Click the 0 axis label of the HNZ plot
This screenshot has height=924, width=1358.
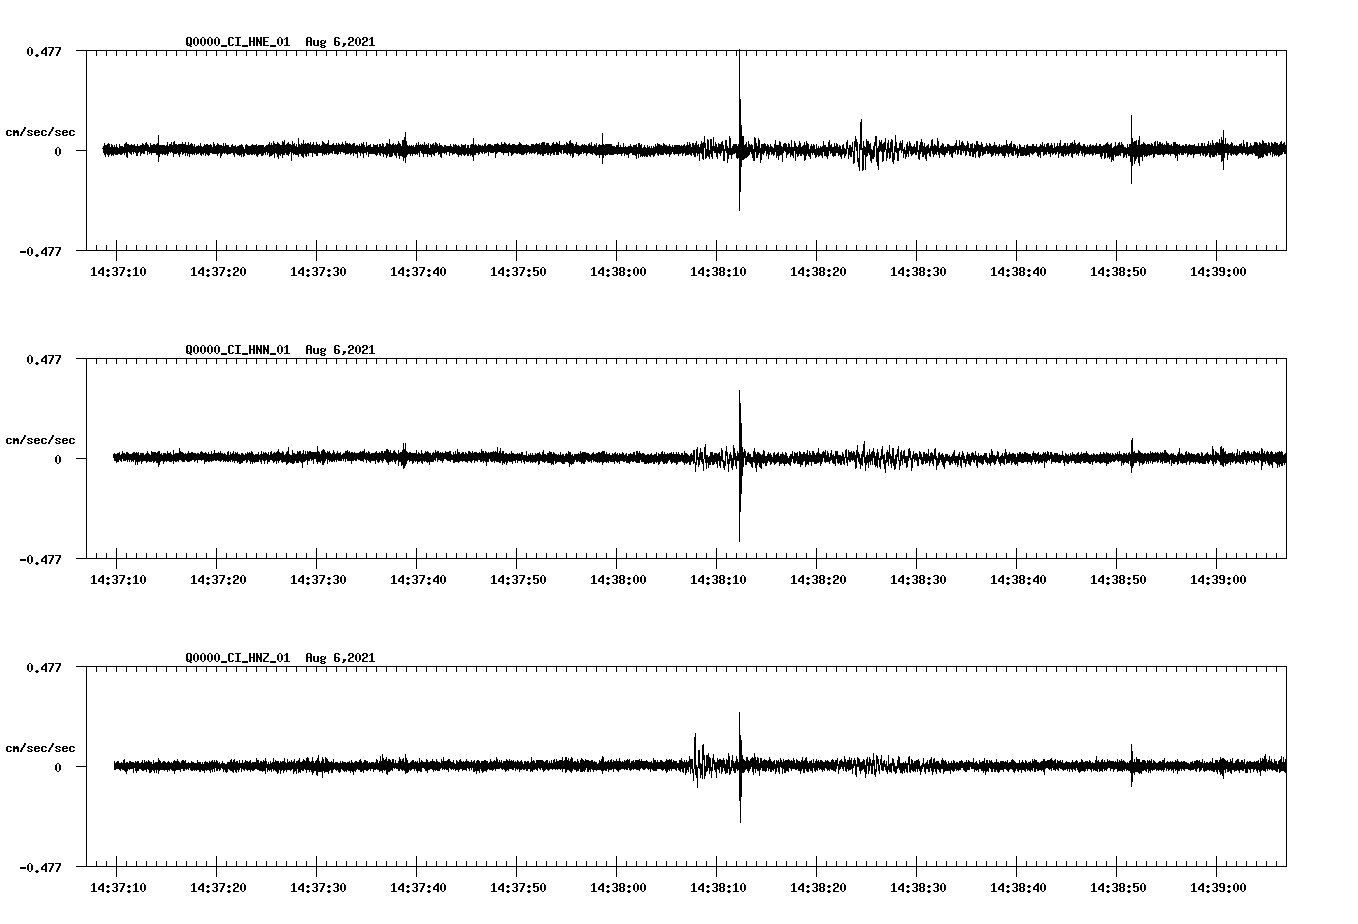pos(58,767)
